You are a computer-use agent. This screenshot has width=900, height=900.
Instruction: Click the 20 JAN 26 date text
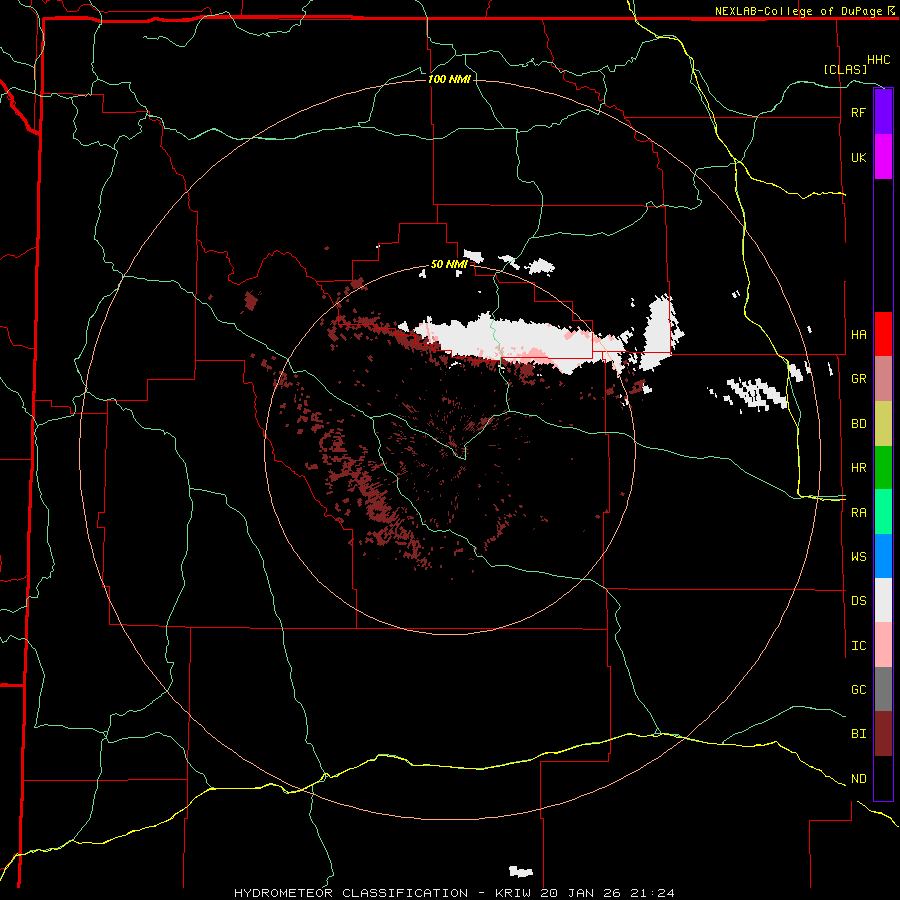click(582, 893)
